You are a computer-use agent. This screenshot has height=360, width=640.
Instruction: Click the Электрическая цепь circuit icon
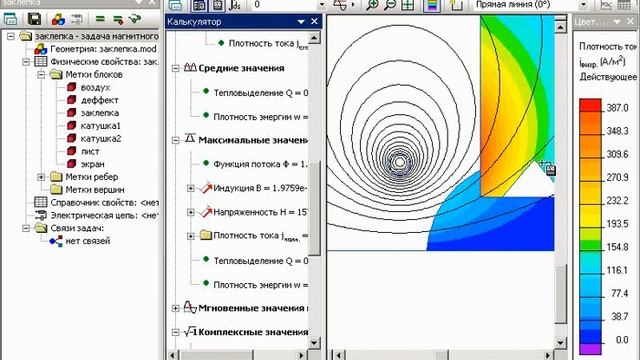point(40,215)
